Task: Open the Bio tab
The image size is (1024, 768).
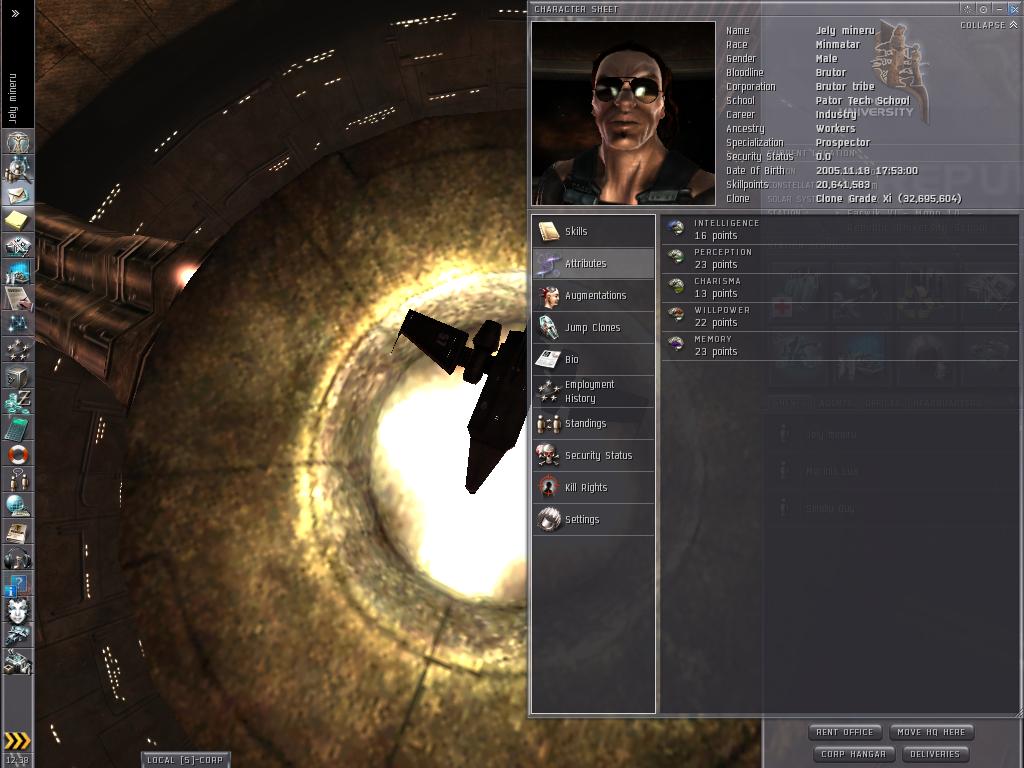Action: pyautogui.click(x=594, y=359)
